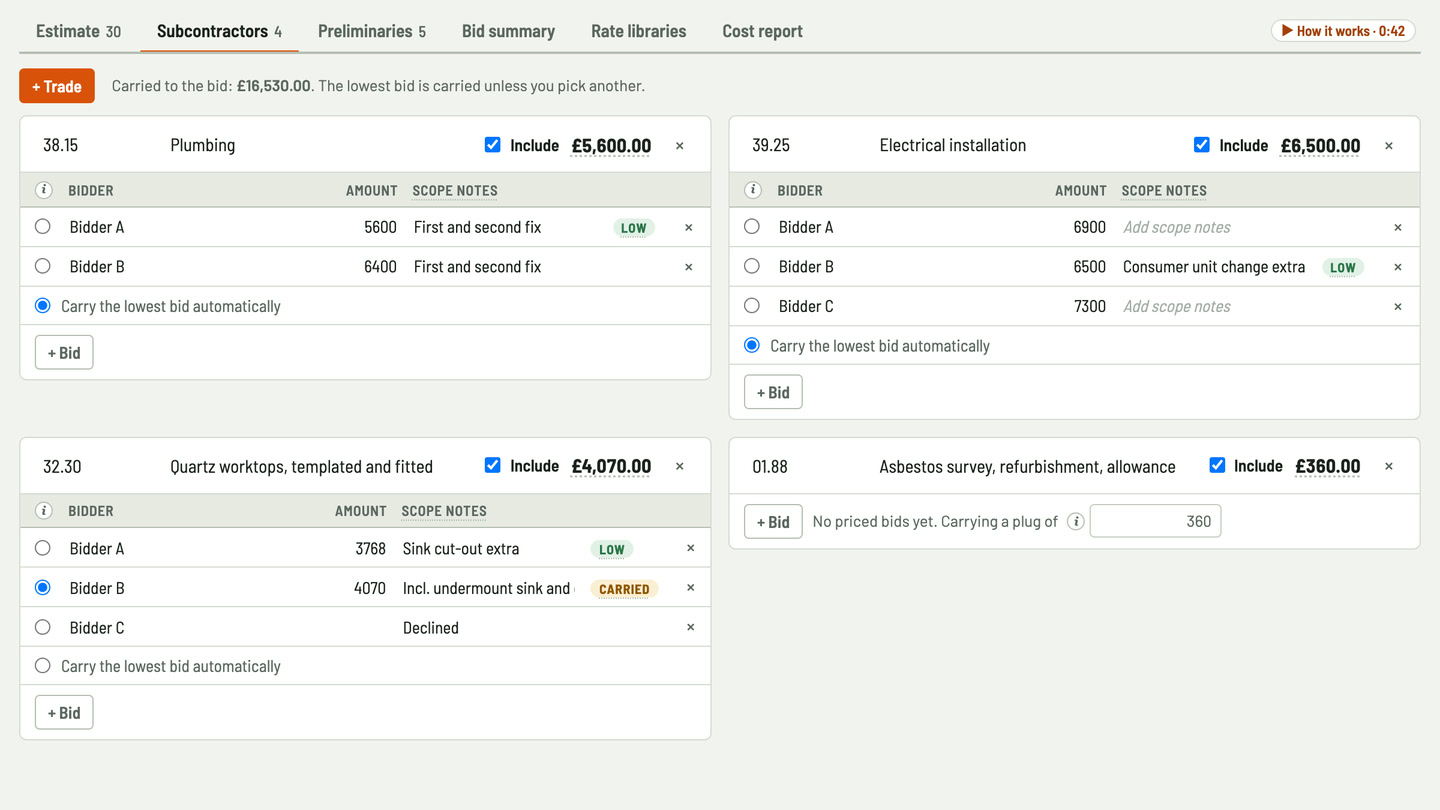Delete Quartz worktops Bidder B row

click(x=690, y=588)
